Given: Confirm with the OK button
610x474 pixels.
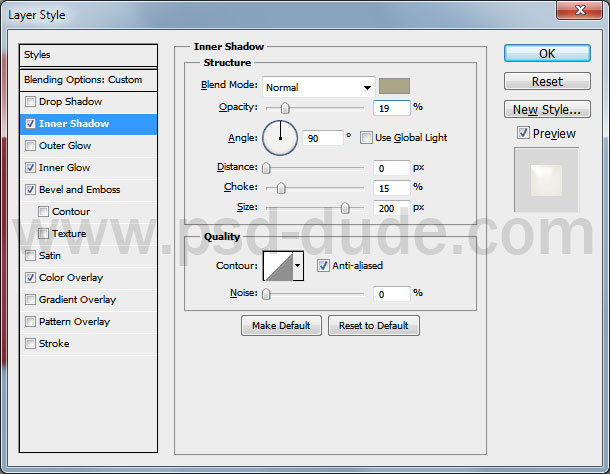Looking at the screenshot, I should click(x=547, y=53).
